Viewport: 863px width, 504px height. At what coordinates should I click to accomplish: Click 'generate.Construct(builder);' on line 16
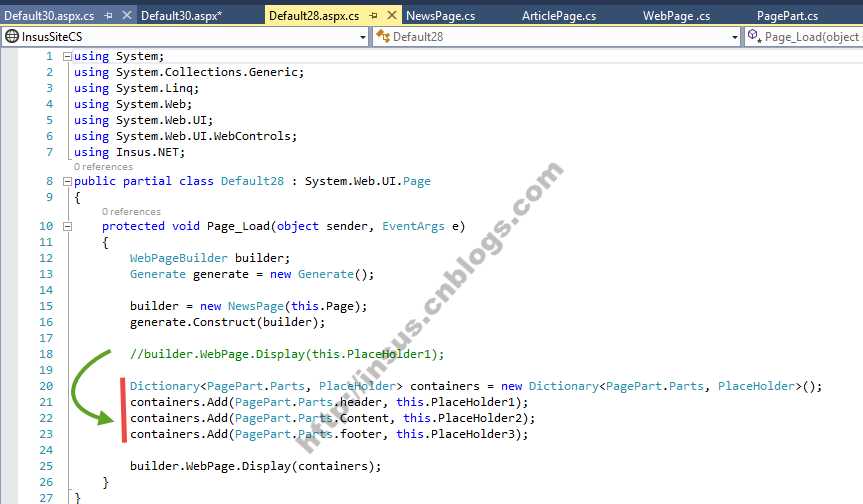tap(227, 322)
